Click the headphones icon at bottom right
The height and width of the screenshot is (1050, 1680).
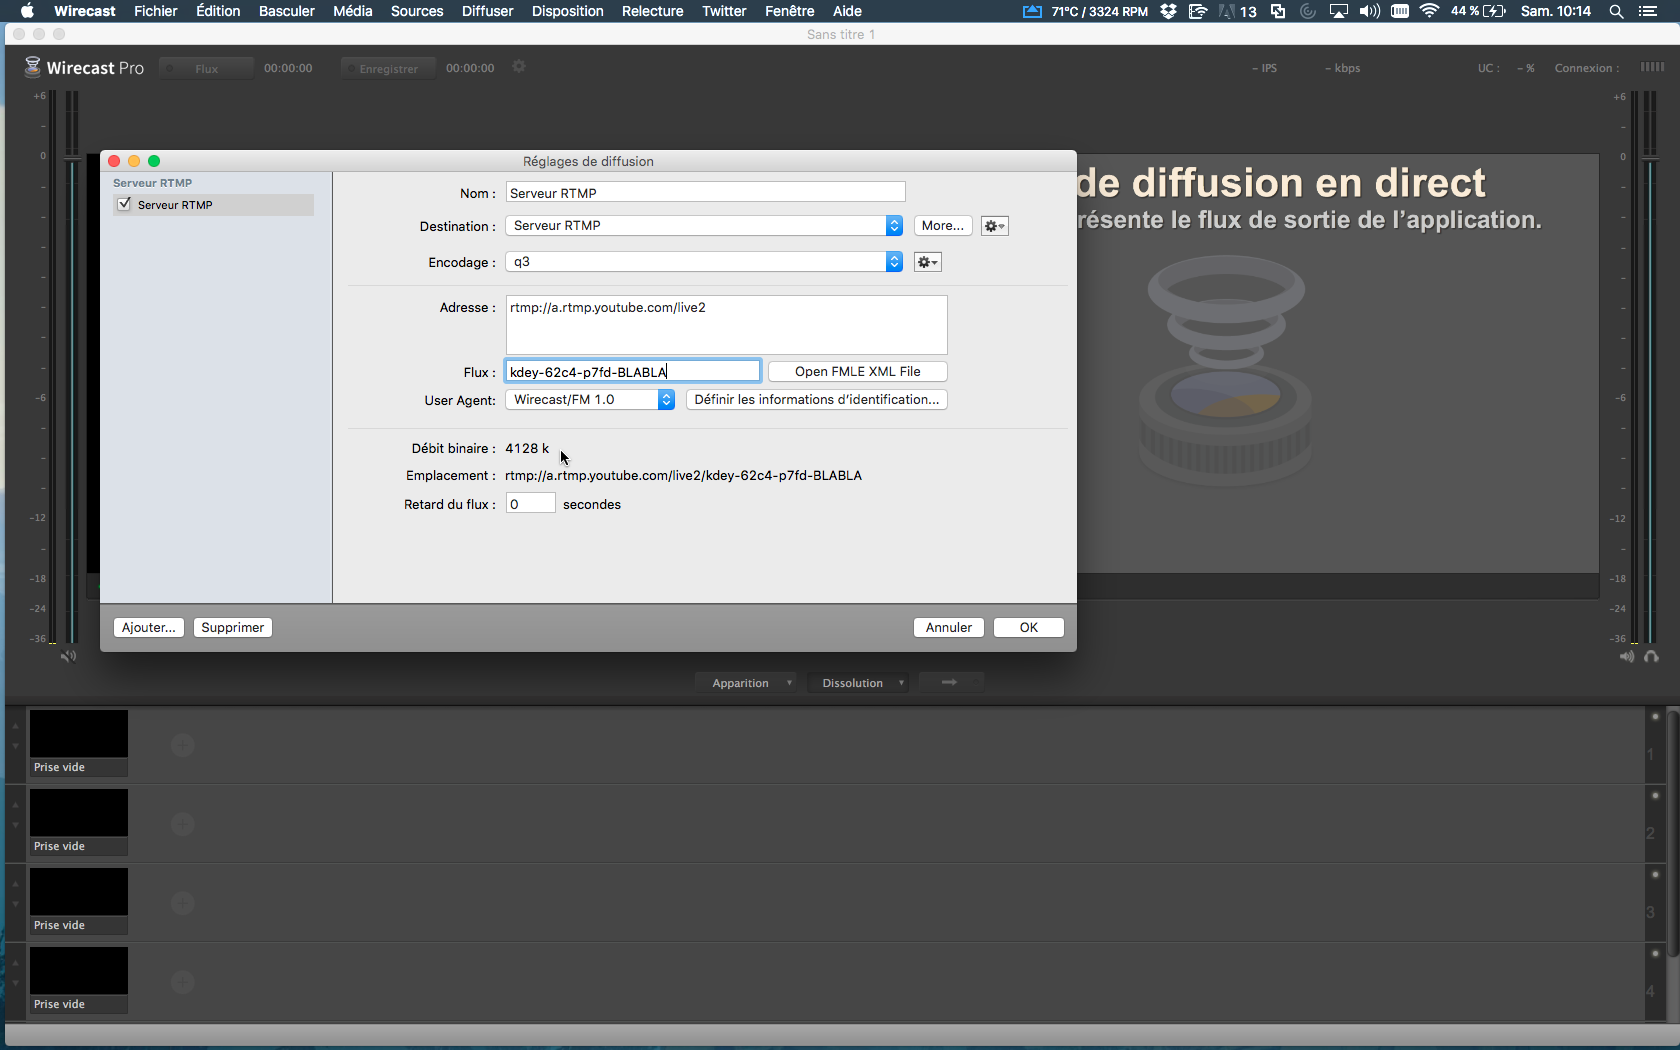click(1651, 656)
